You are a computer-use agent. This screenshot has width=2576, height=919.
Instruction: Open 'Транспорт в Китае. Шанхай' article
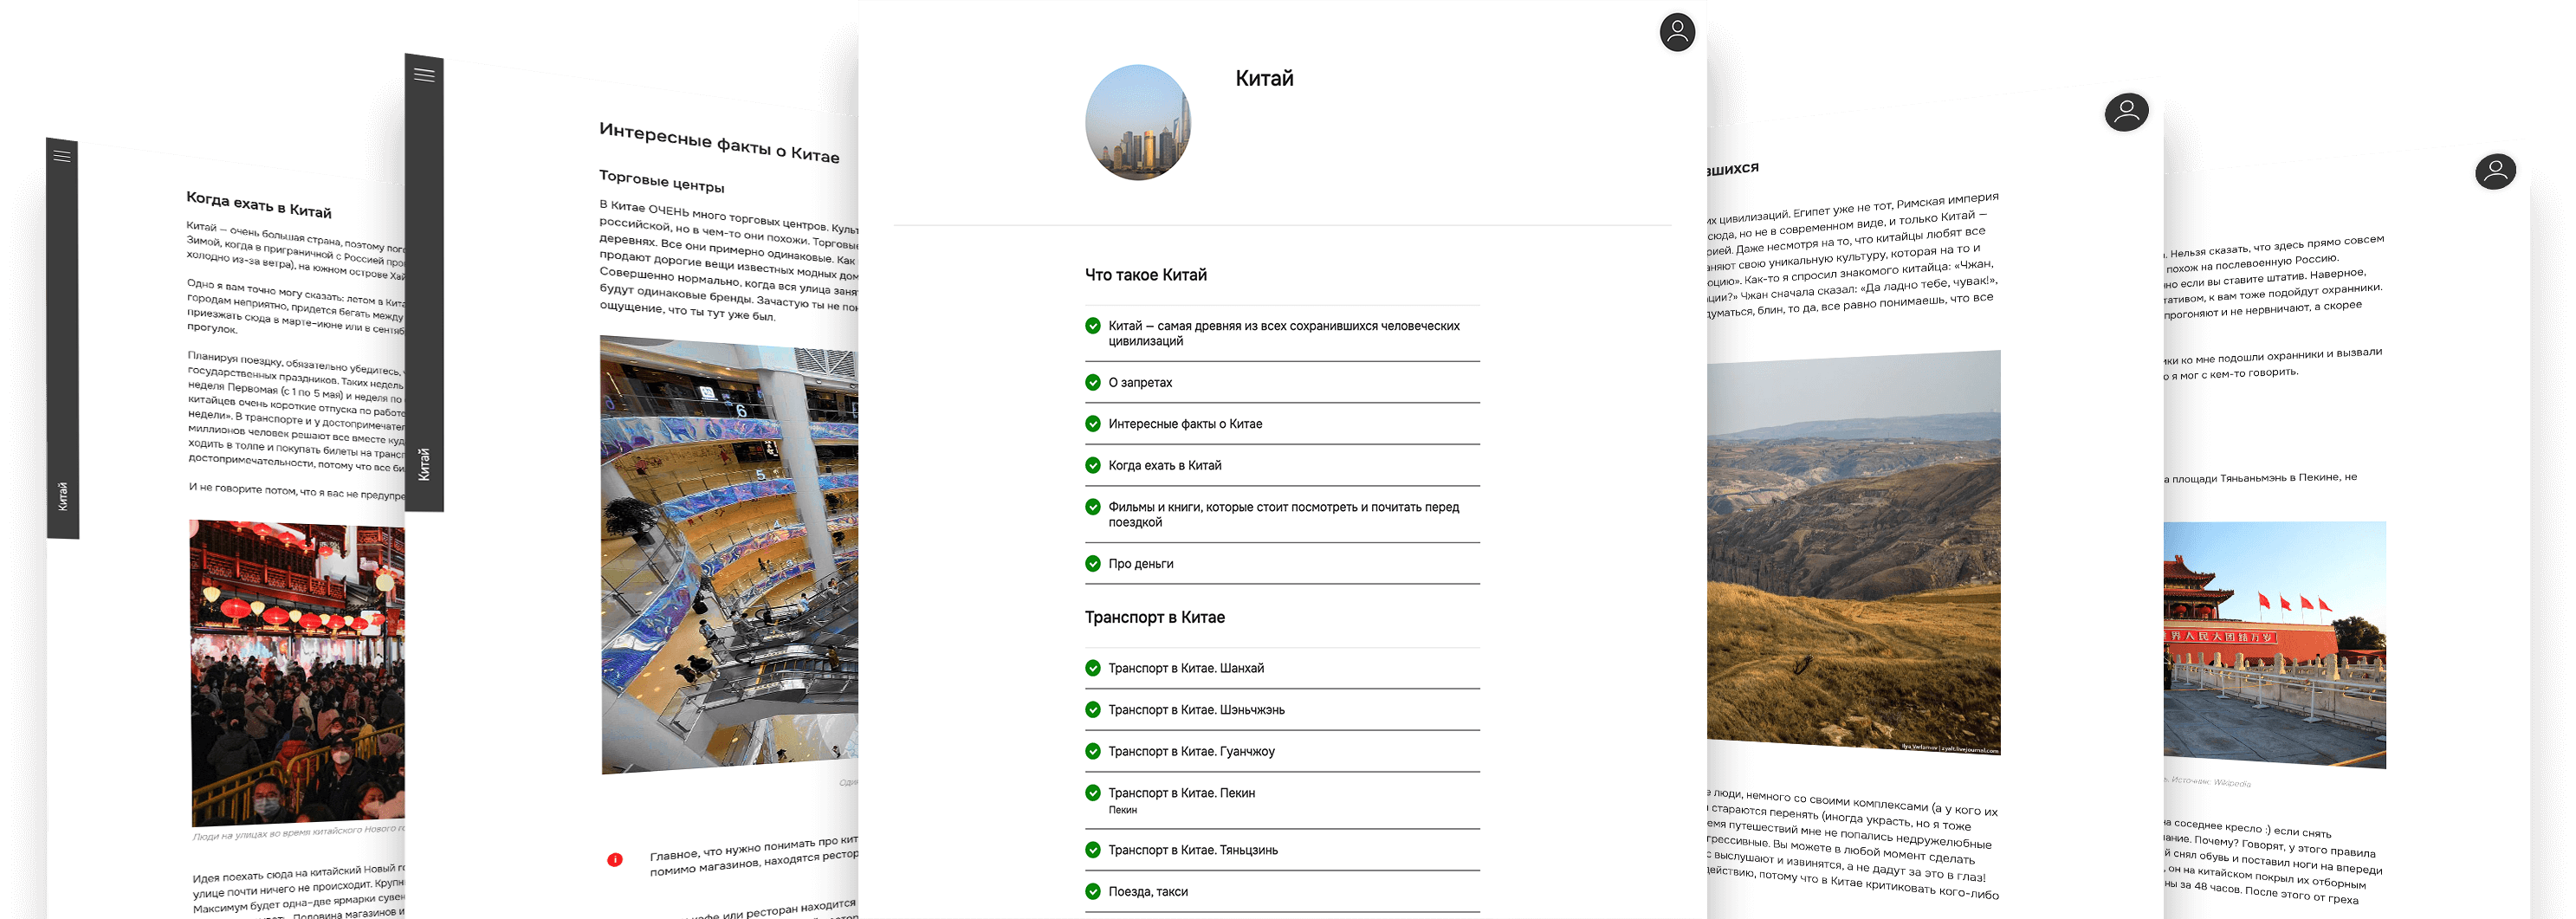pos(1186,669)
